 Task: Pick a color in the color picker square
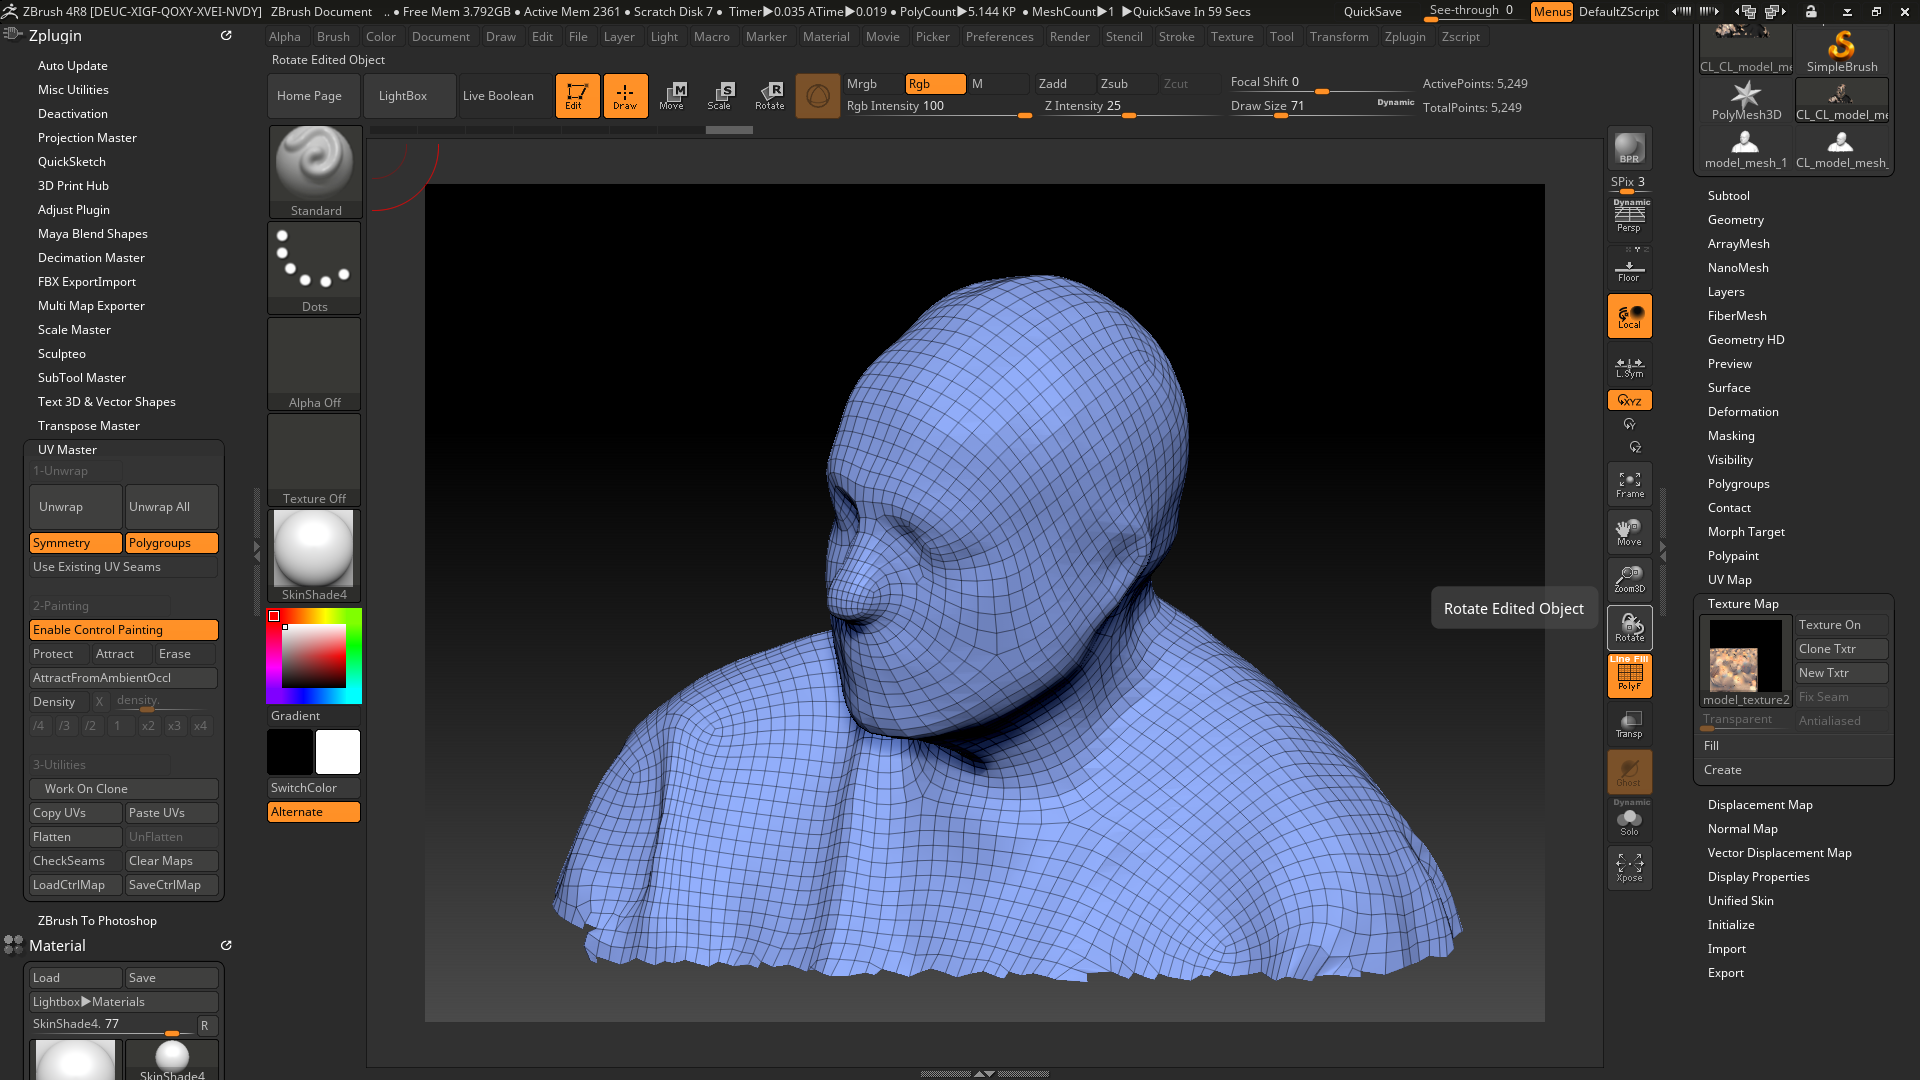(x=313, y=656)
